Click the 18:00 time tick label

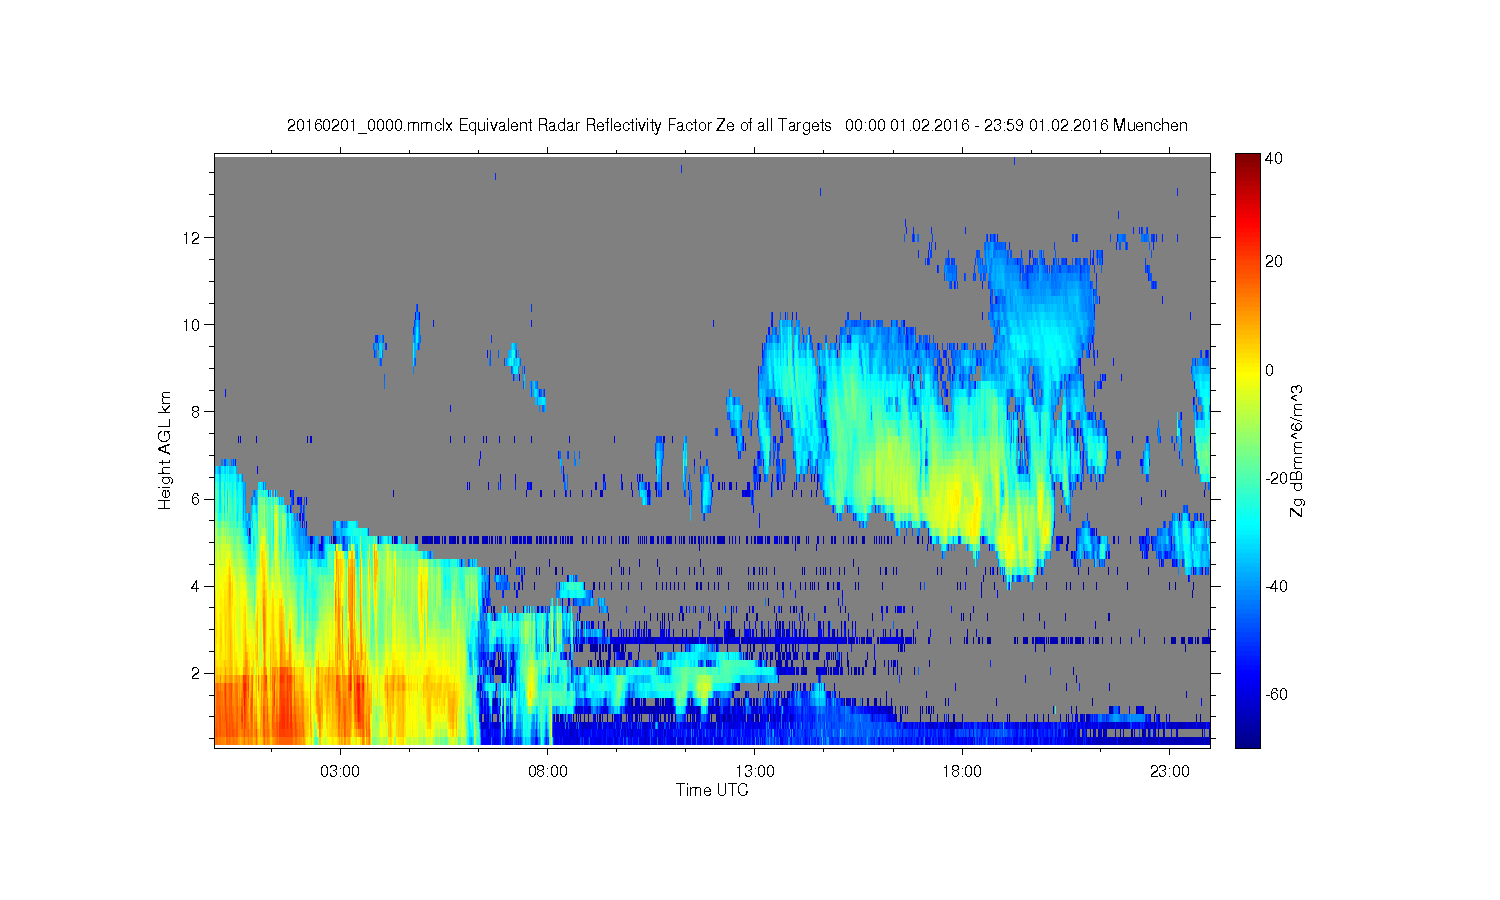point(962,772)
